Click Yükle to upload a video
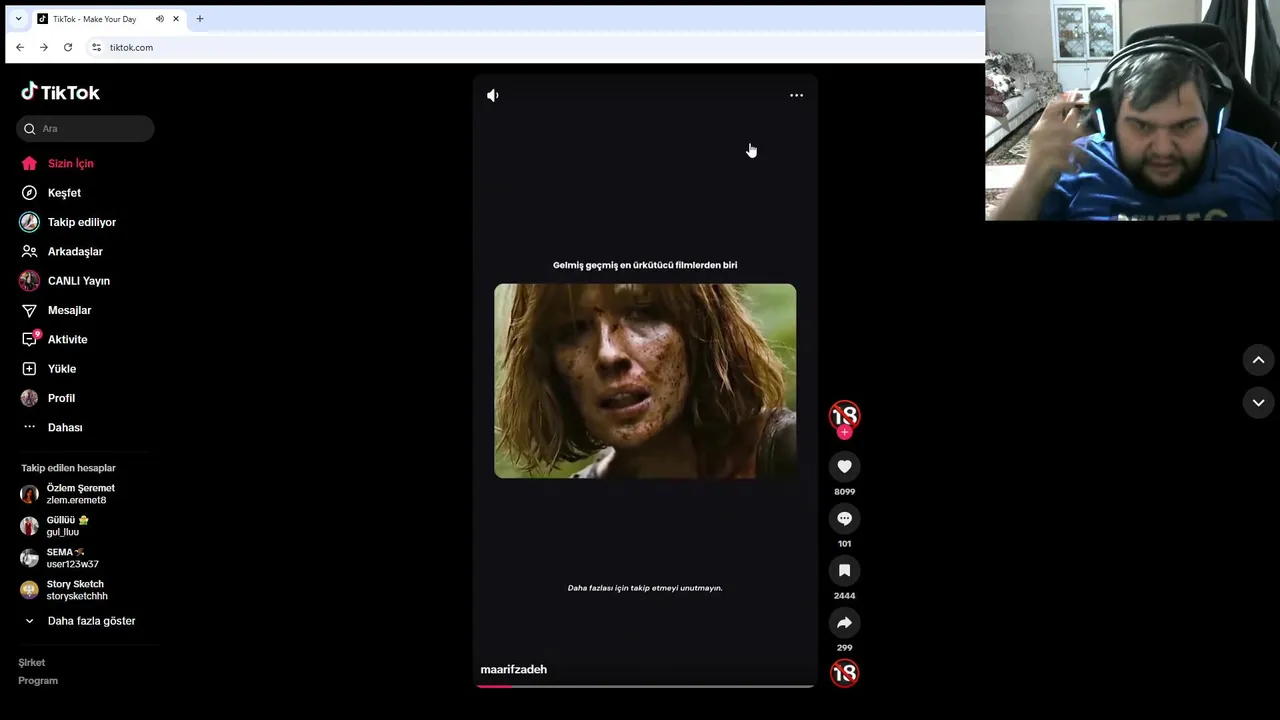This screenshot has width=1280, height=720. [x=49, y=369]
